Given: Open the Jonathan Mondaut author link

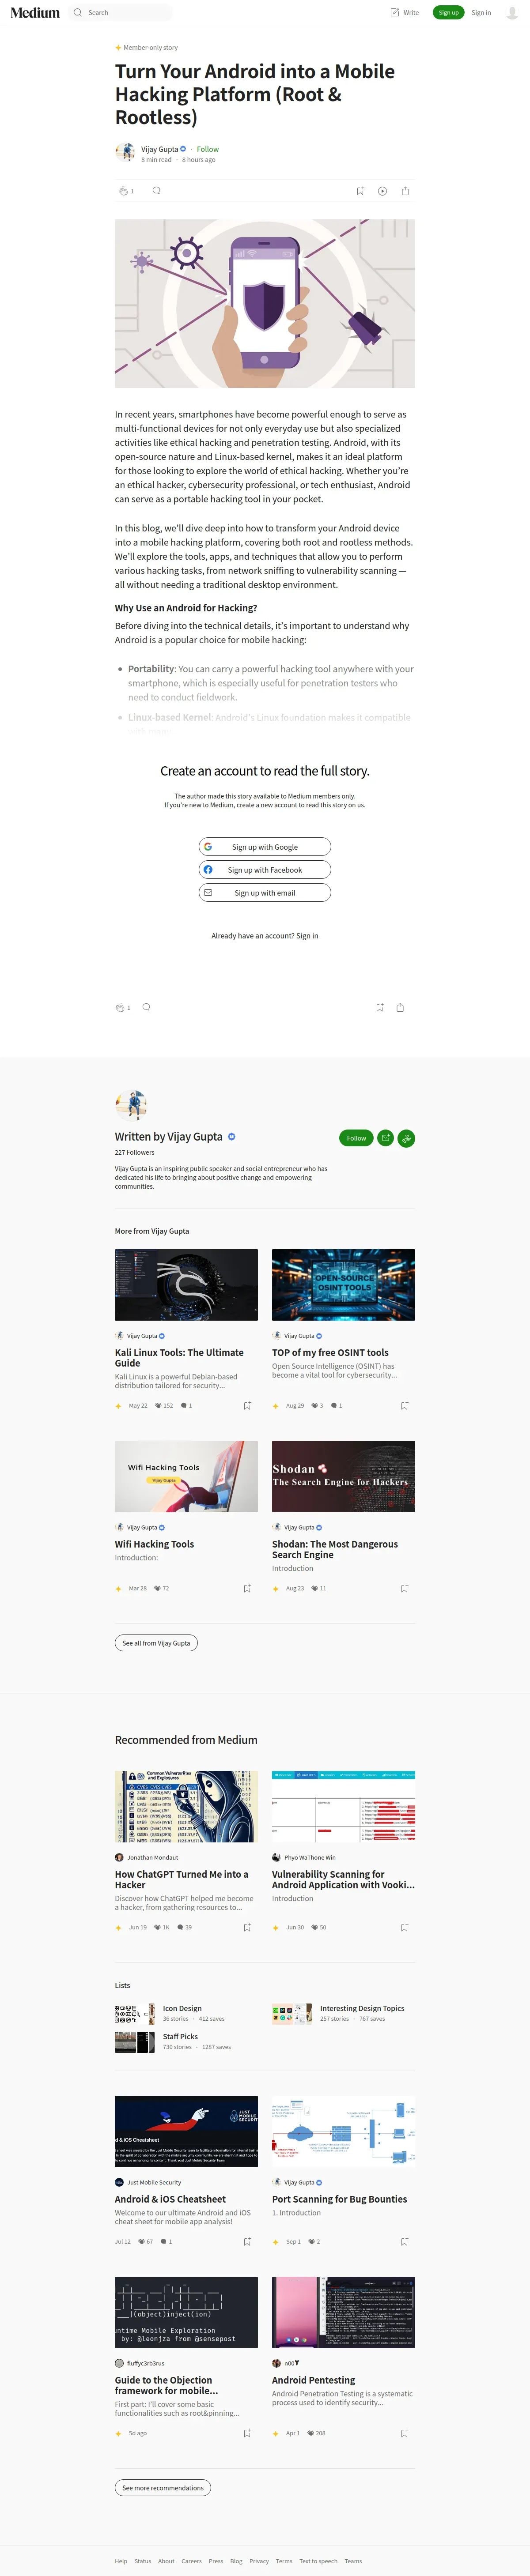Looking at the screenshot, I should pyautogui.click(x=152, y=1858).
